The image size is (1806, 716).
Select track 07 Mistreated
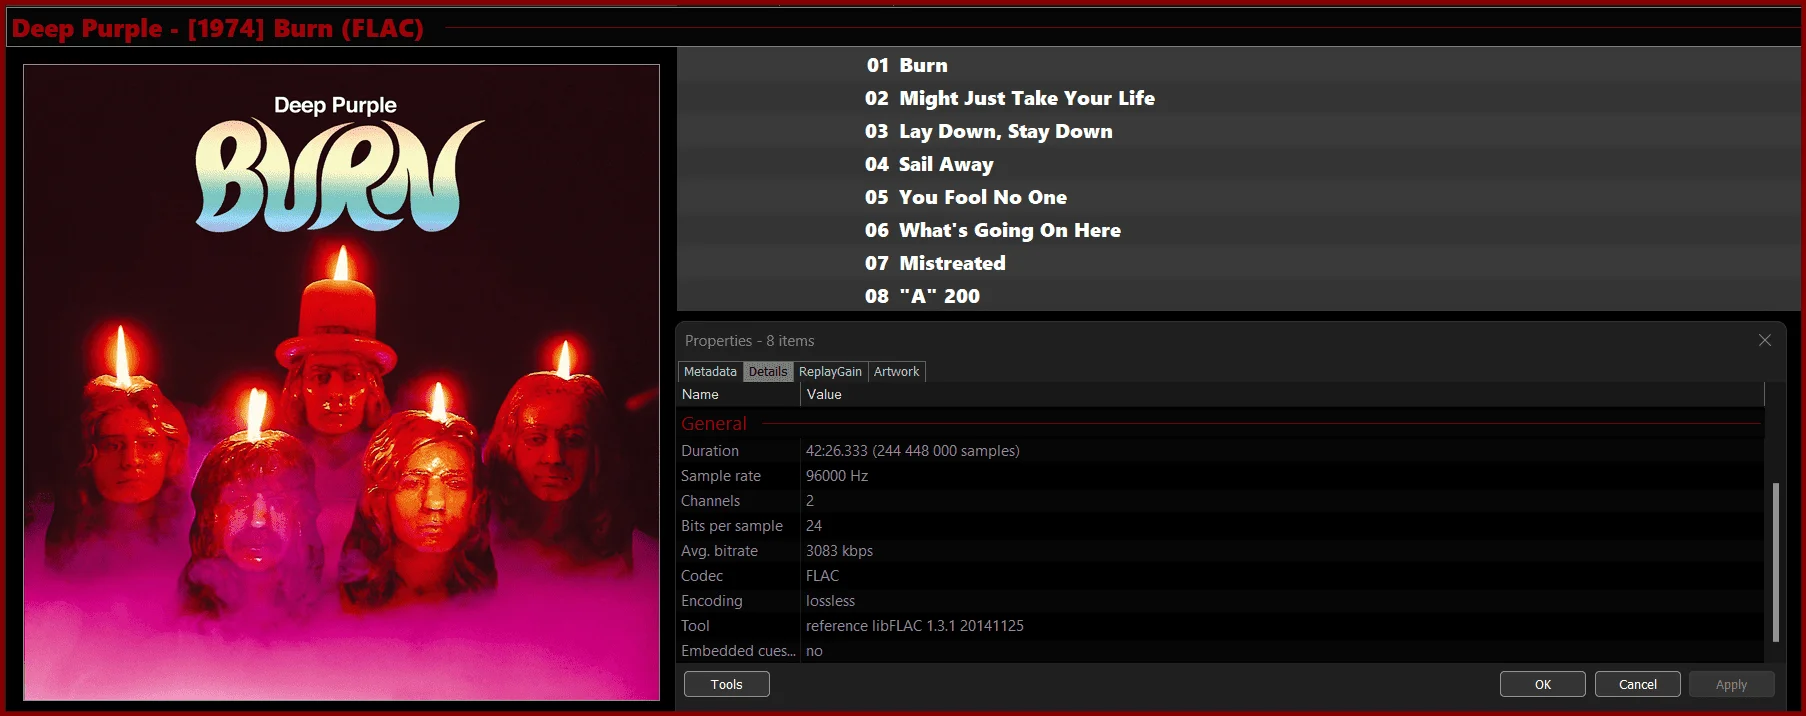coord(1238,263)
